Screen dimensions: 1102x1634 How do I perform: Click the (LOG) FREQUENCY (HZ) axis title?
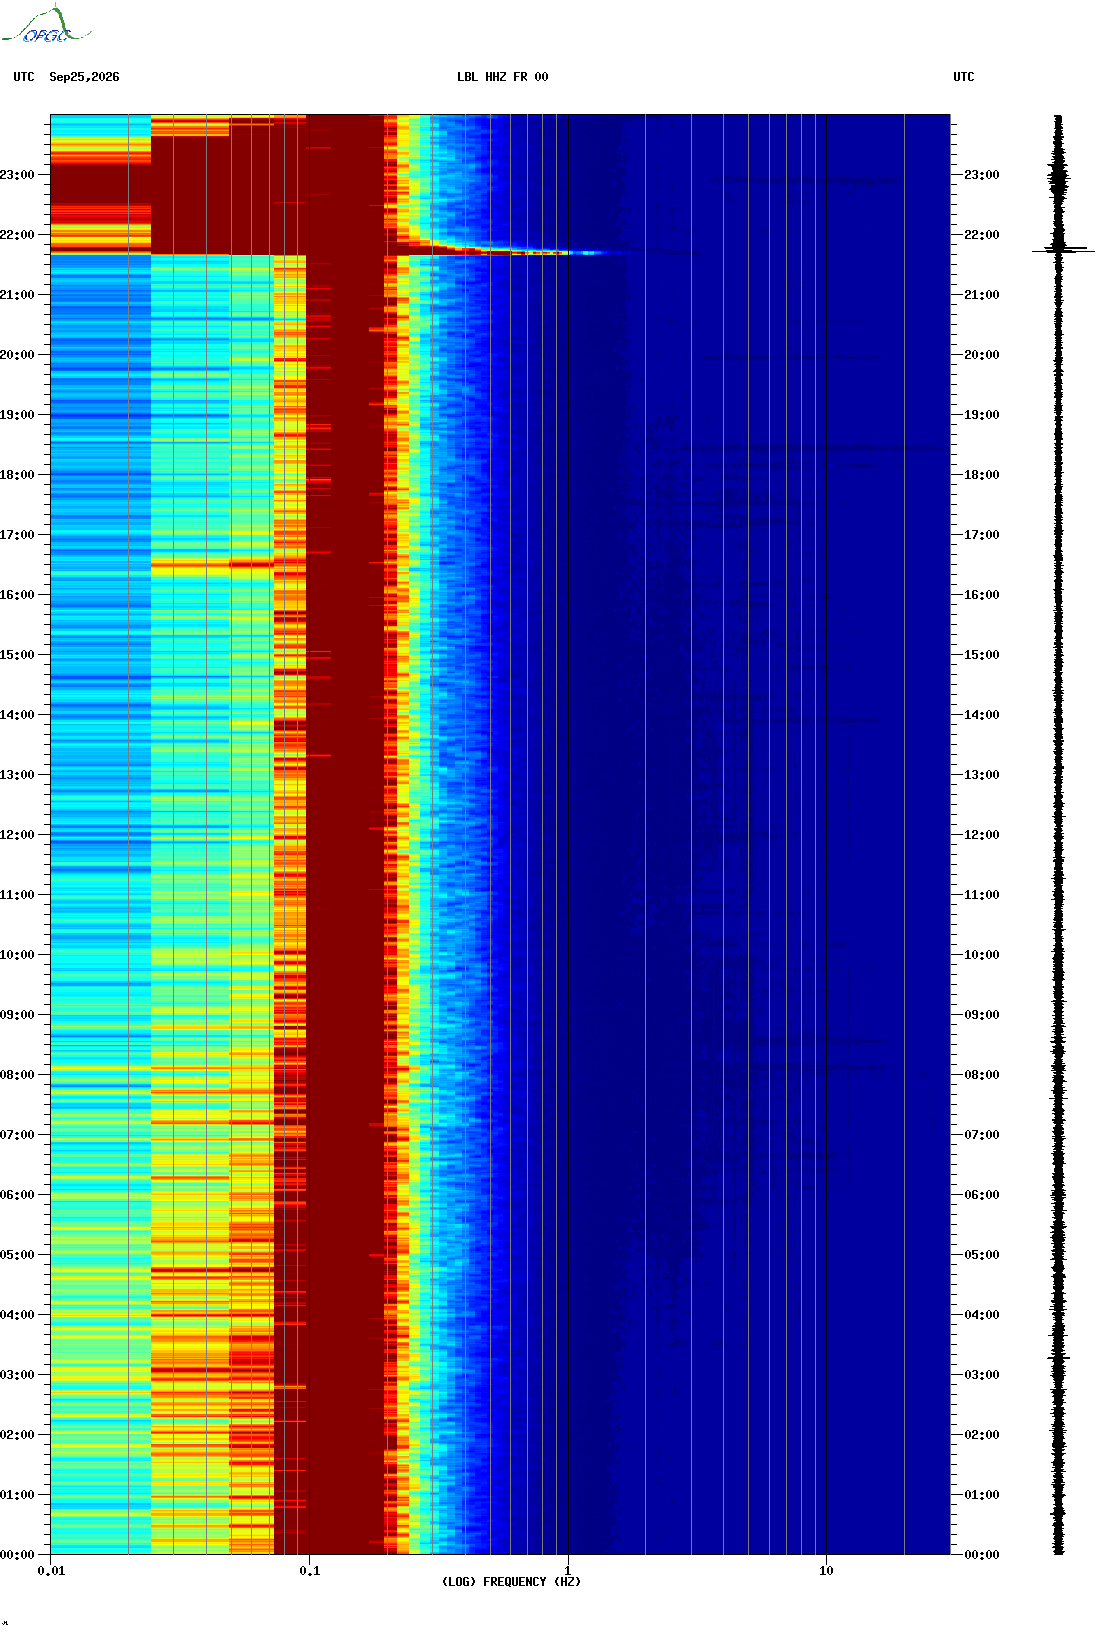click(x=511, y=1582)
